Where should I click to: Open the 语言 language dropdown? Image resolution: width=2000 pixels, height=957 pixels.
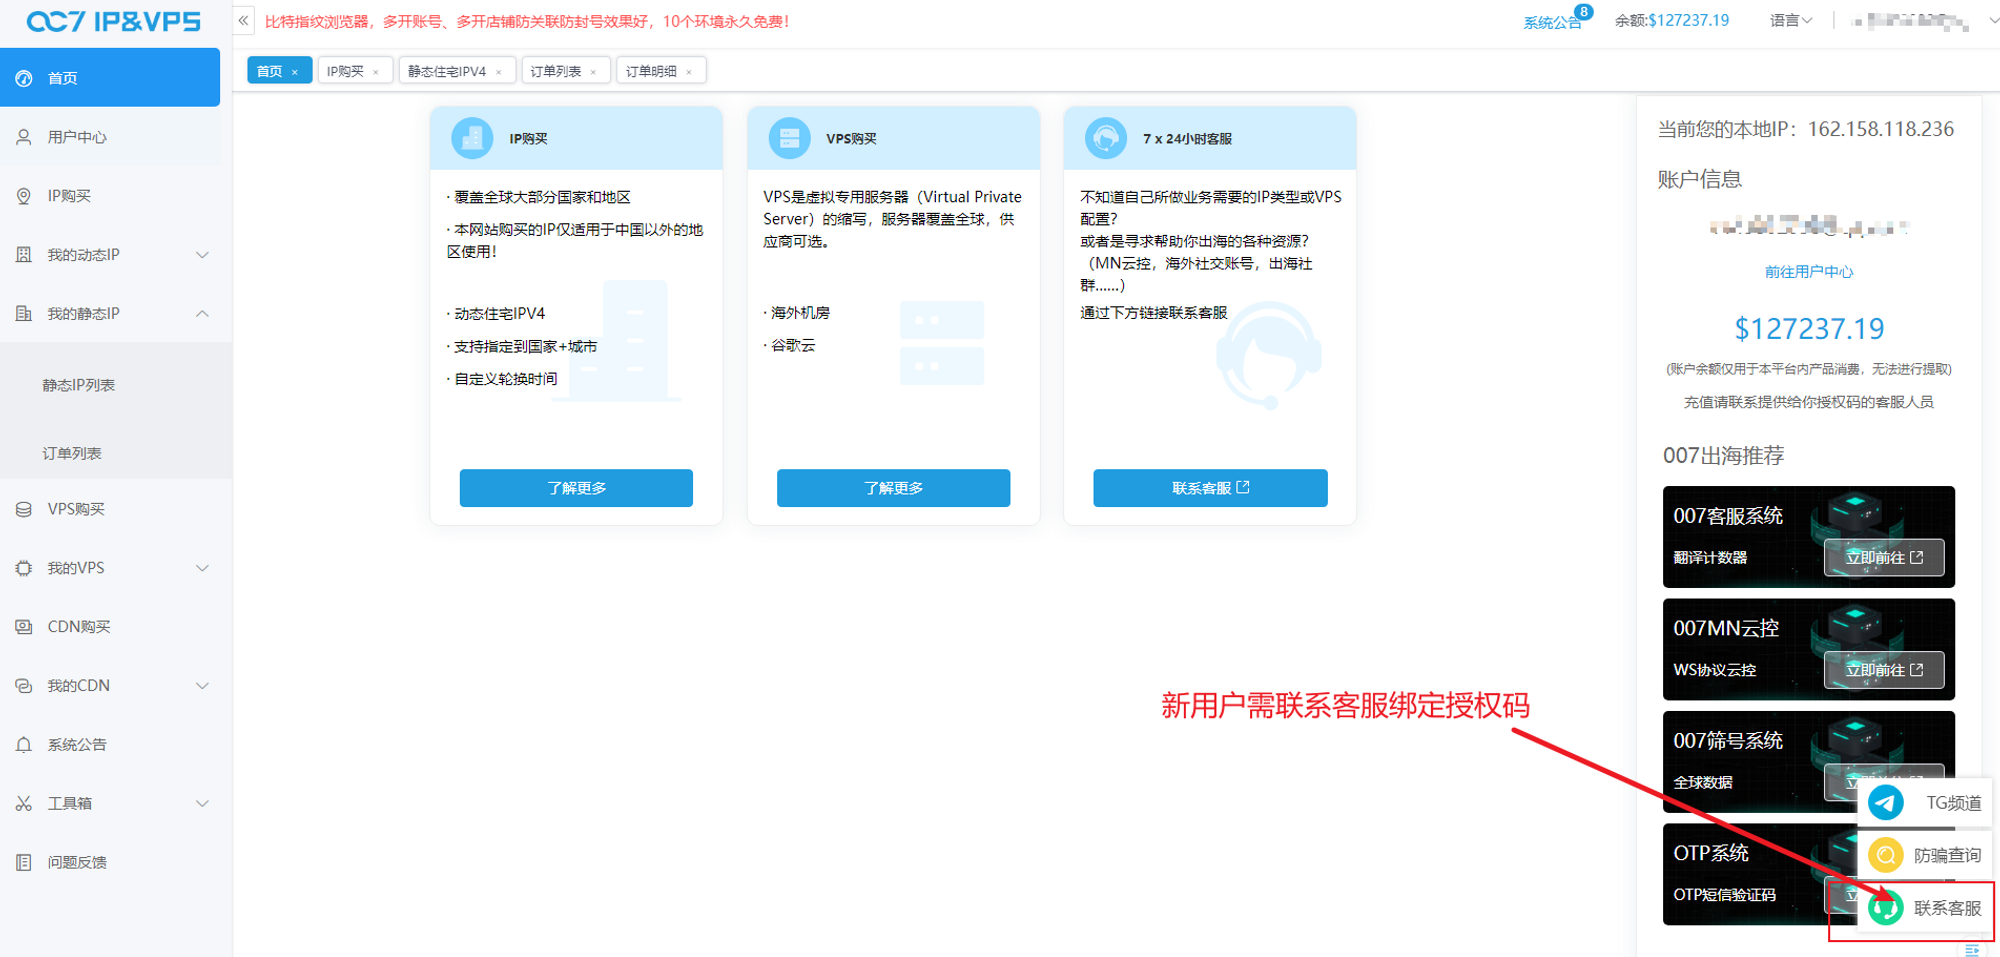click(1789, 19)
